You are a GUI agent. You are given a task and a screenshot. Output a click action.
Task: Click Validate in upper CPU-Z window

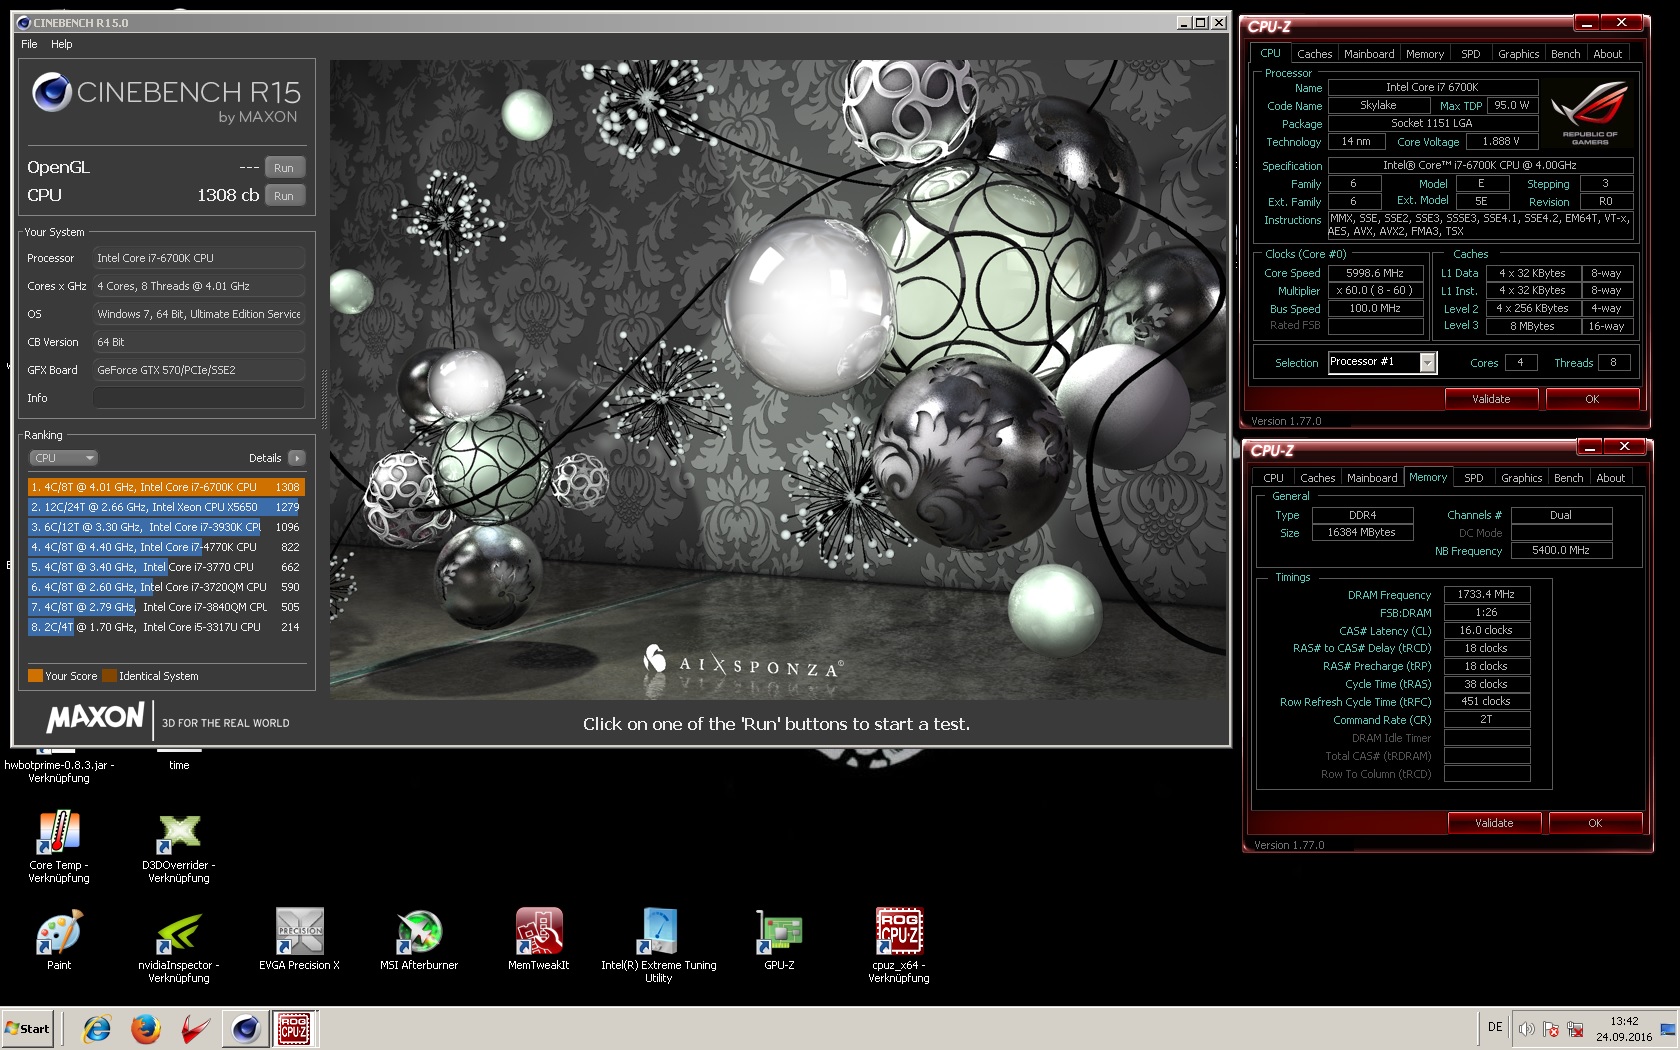1491,399
